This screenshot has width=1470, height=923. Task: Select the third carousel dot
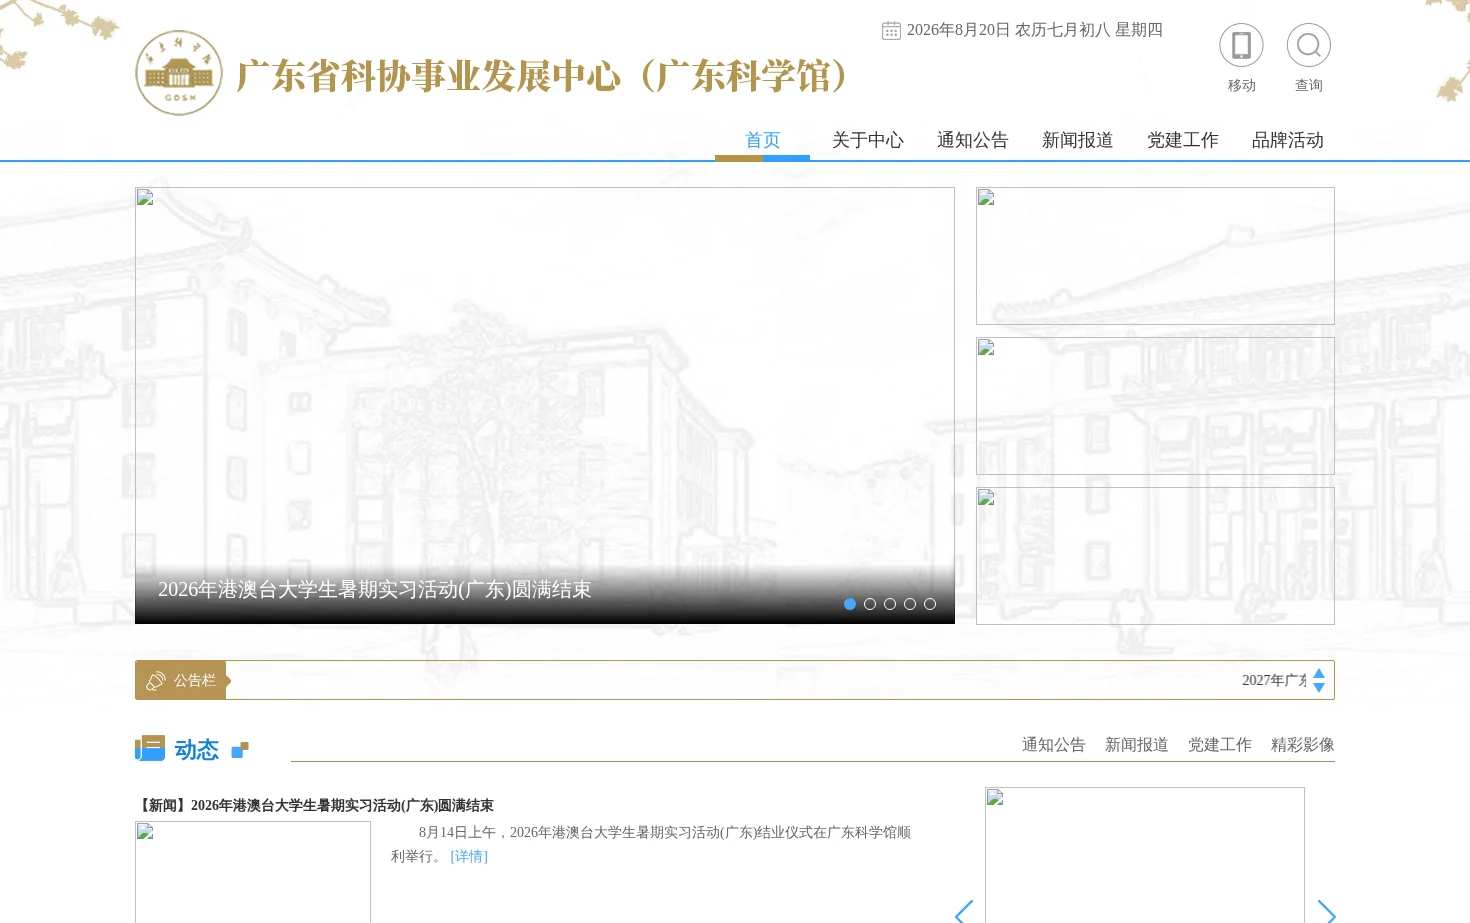tap(890, 604)
